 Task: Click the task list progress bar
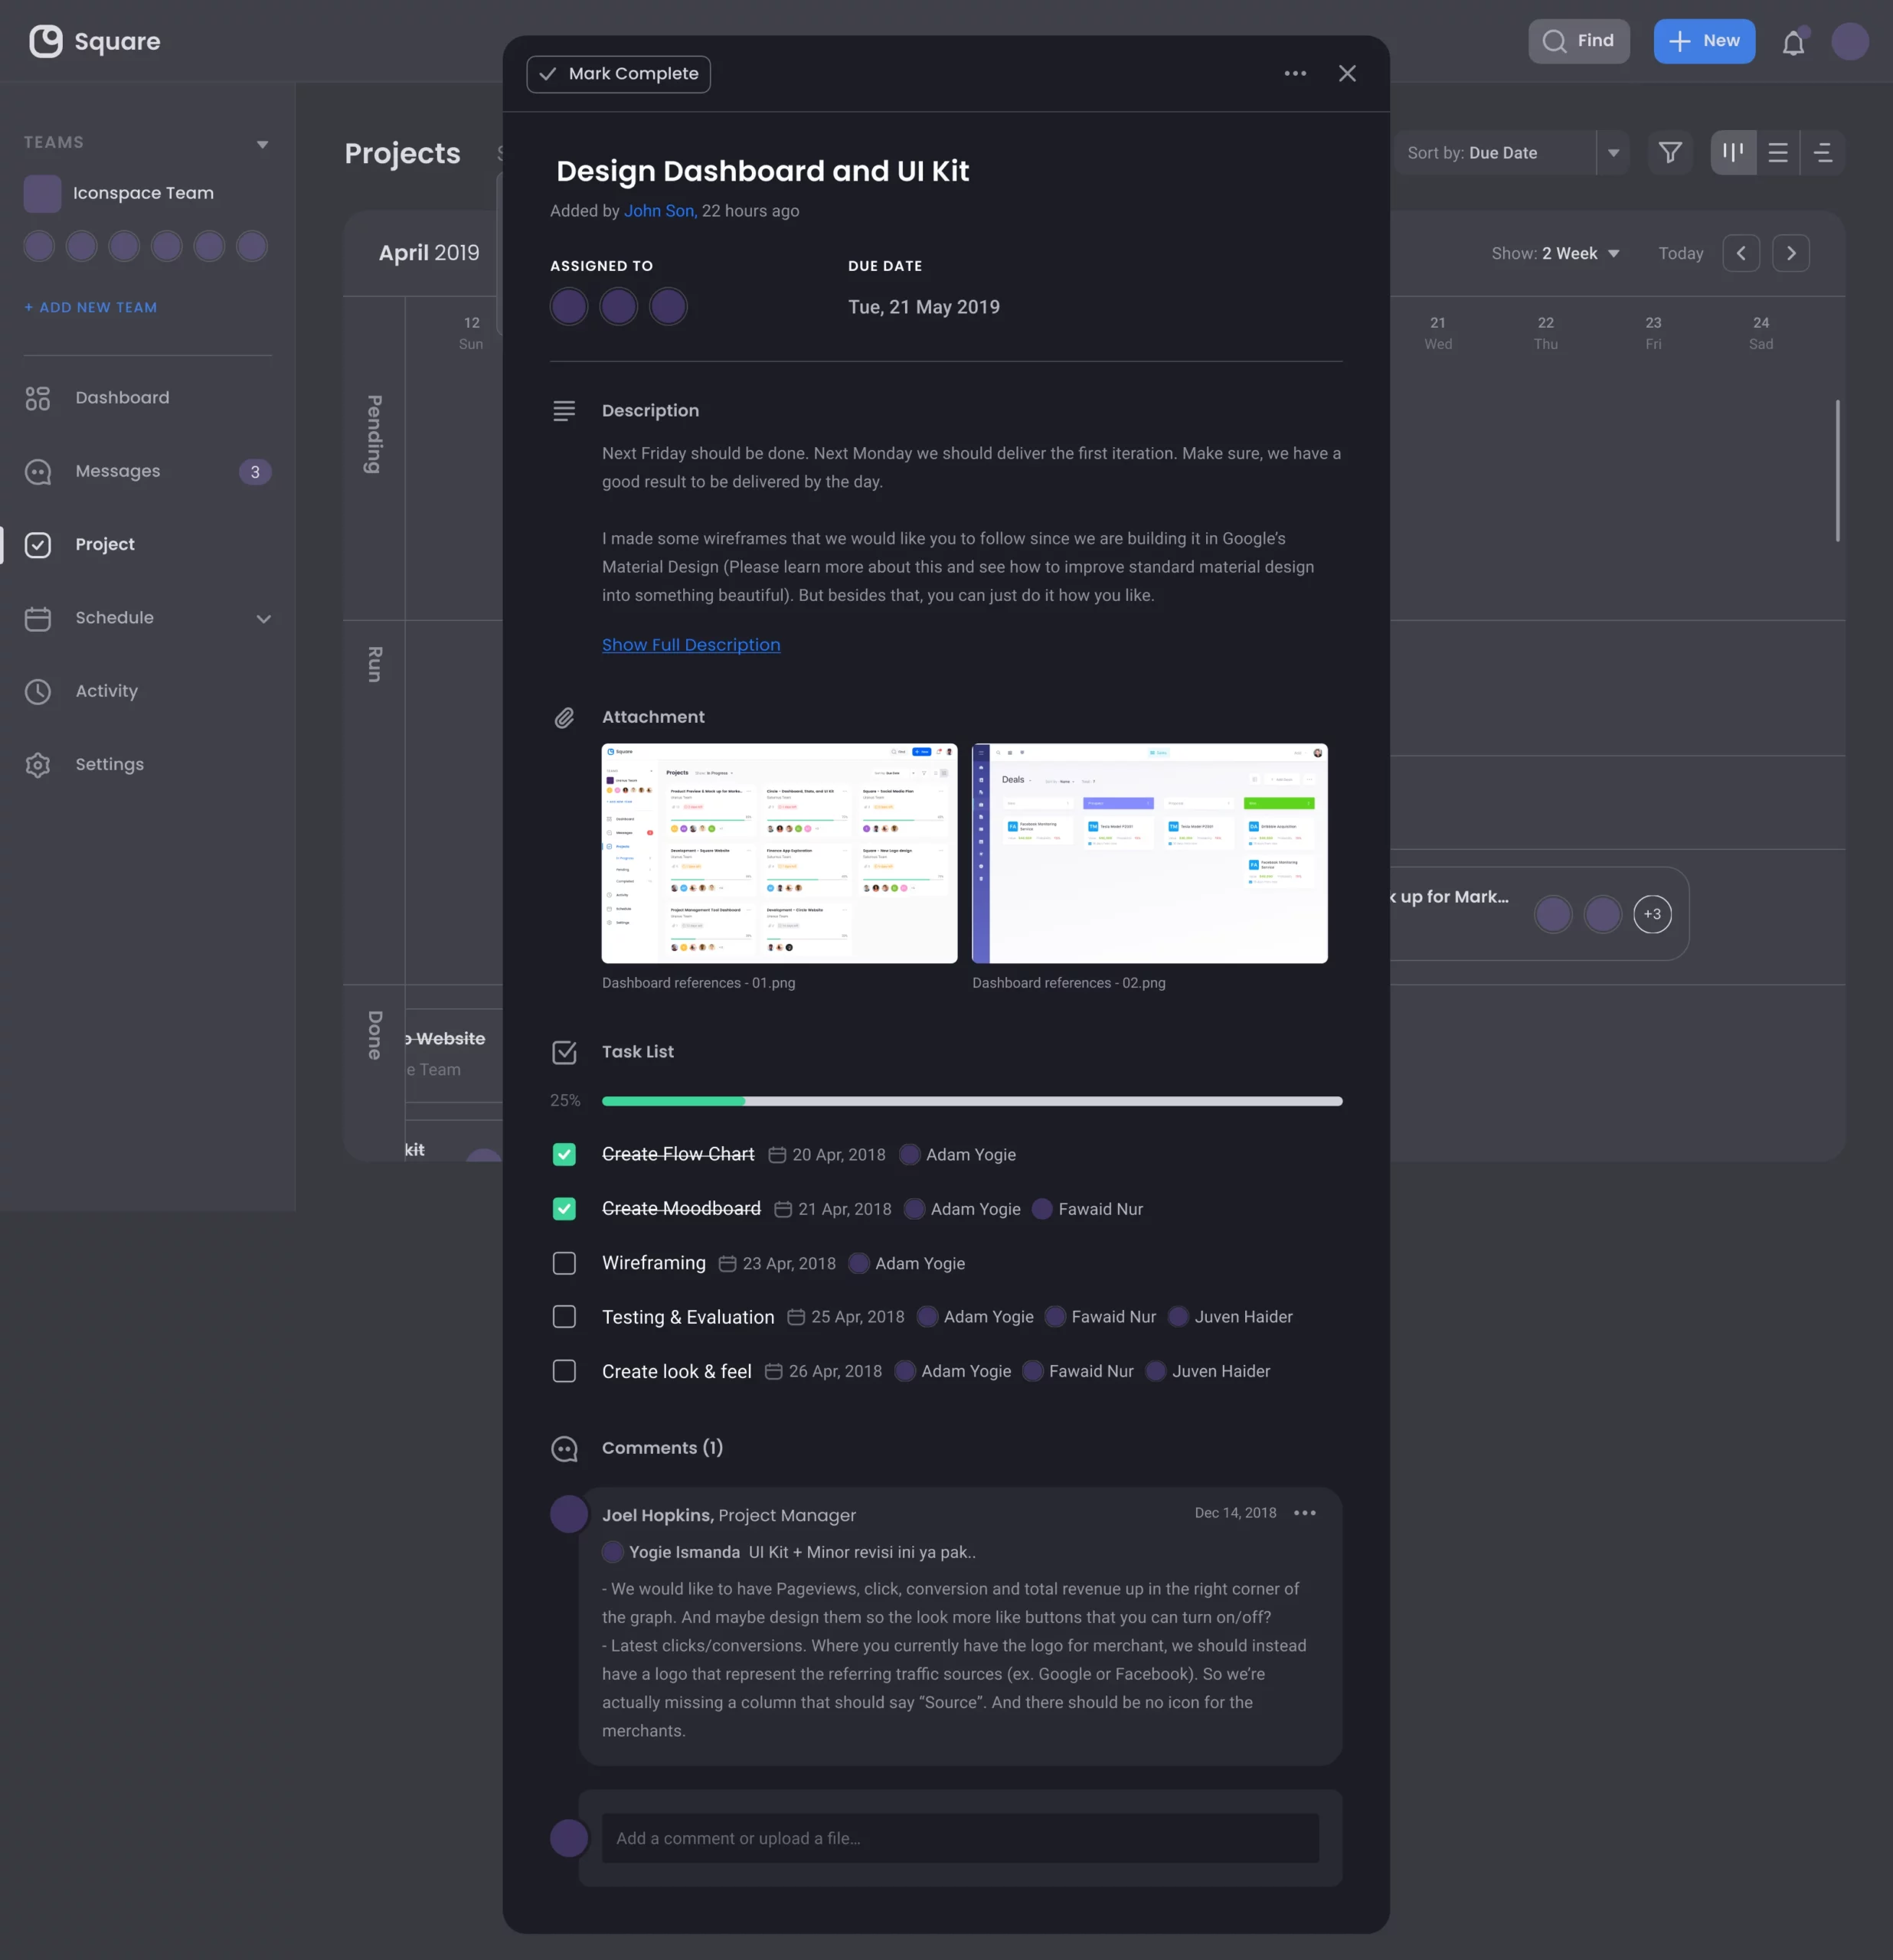click(x=971, y=1101)
